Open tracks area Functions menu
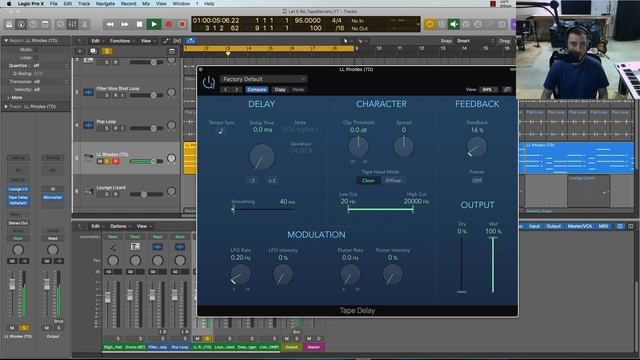This screenshot has height=360, width=640. [x=121, y=41]
